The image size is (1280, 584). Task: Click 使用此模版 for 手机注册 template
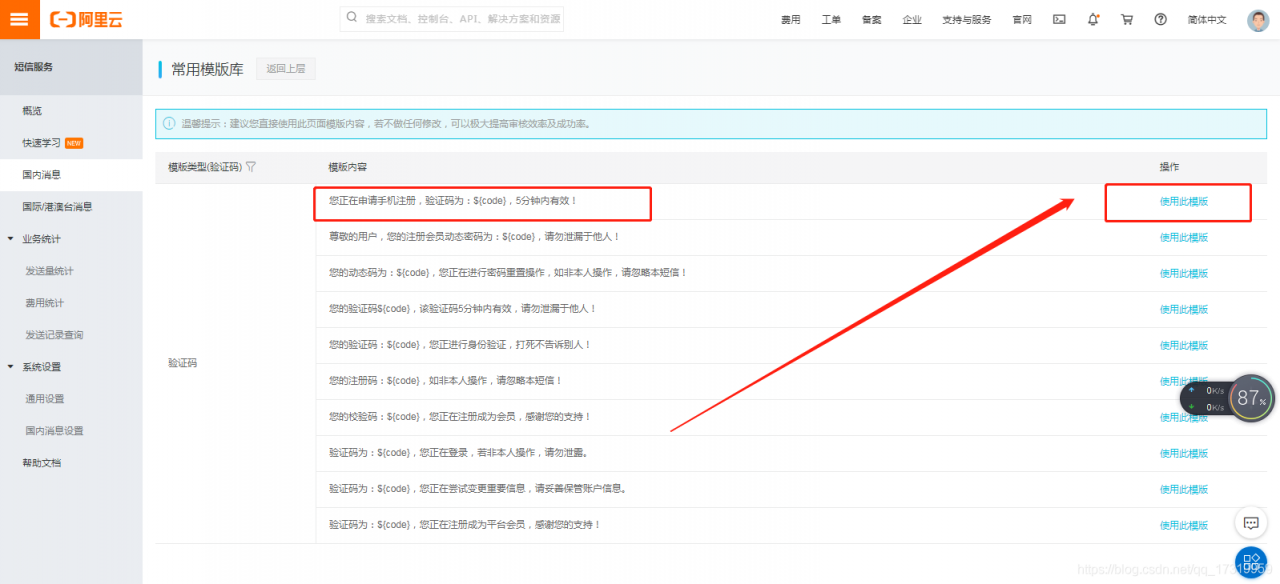pyautogui.click(x=1184, y=202)
